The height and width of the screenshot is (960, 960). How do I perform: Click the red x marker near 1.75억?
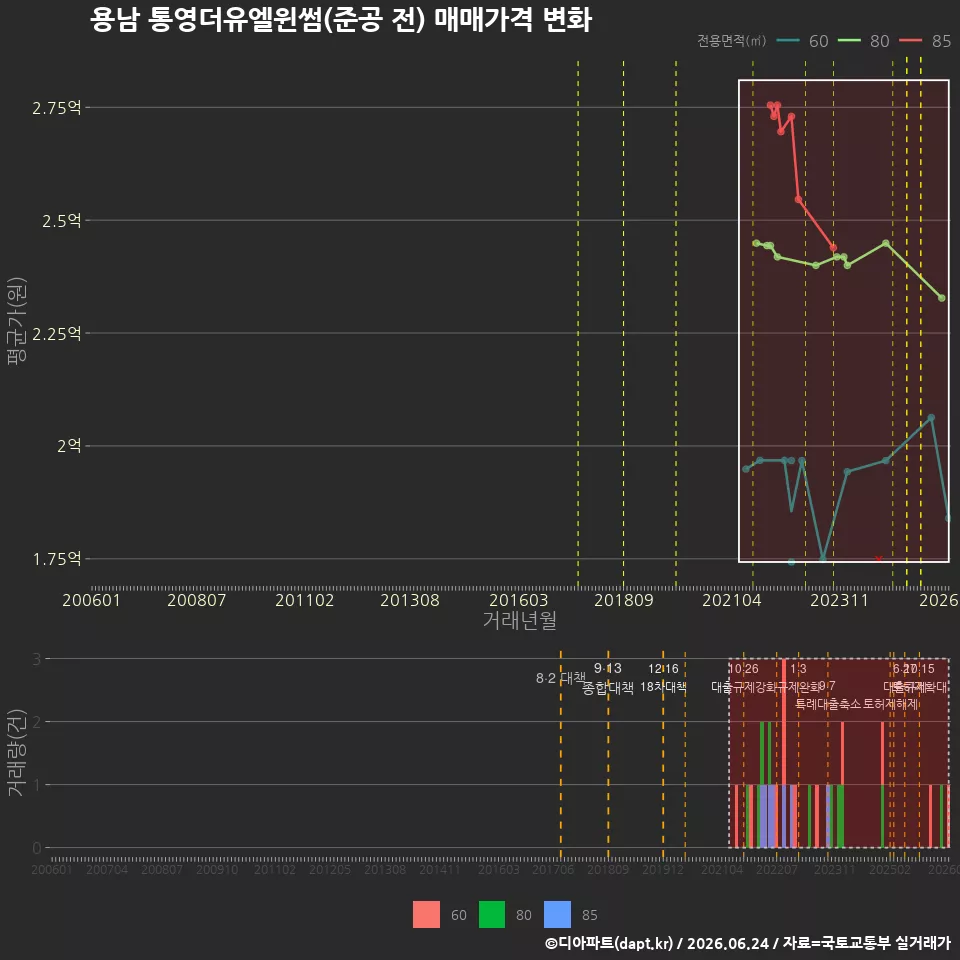point(879,559)
